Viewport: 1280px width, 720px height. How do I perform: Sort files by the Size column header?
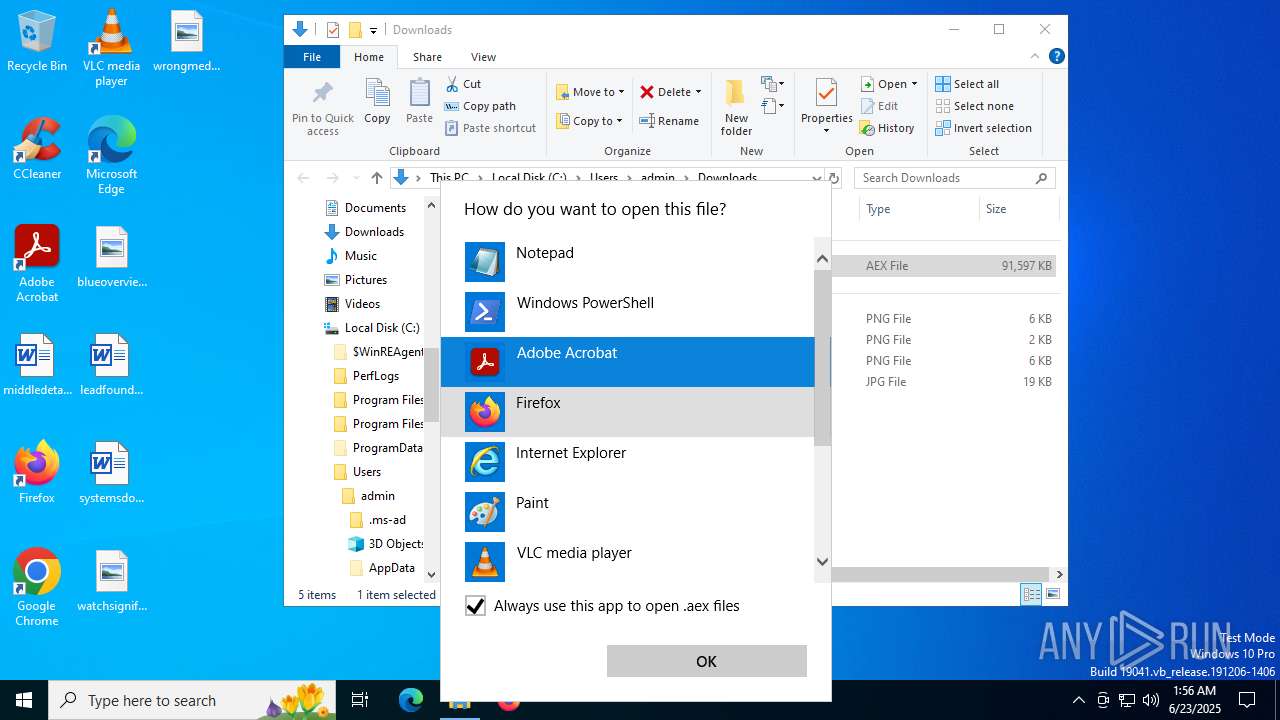click(x=1018, y=209)
